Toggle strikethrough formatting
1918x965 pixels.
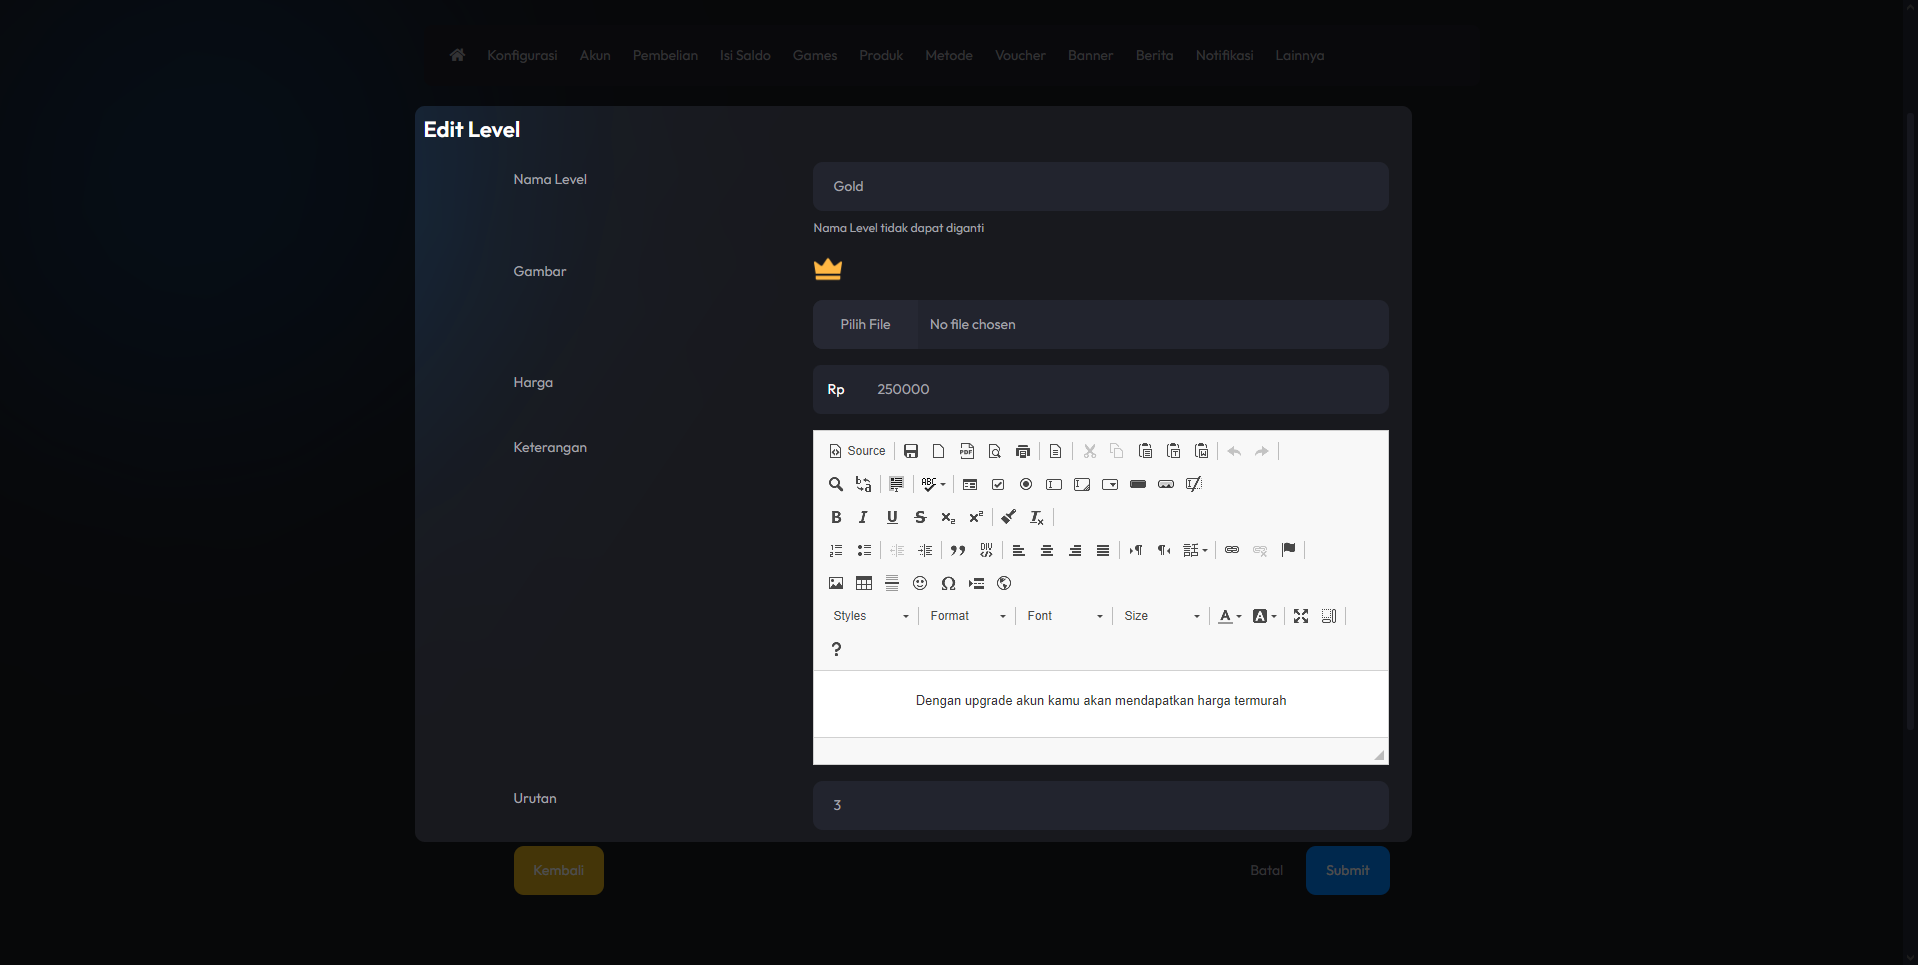(x=920, y=517)
